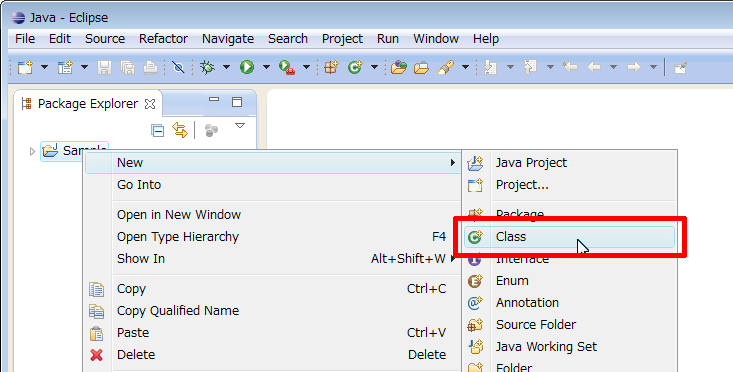Screen dimensions: 733x372
Task: Click the green Run button icon
Action: tap(247, 67)
